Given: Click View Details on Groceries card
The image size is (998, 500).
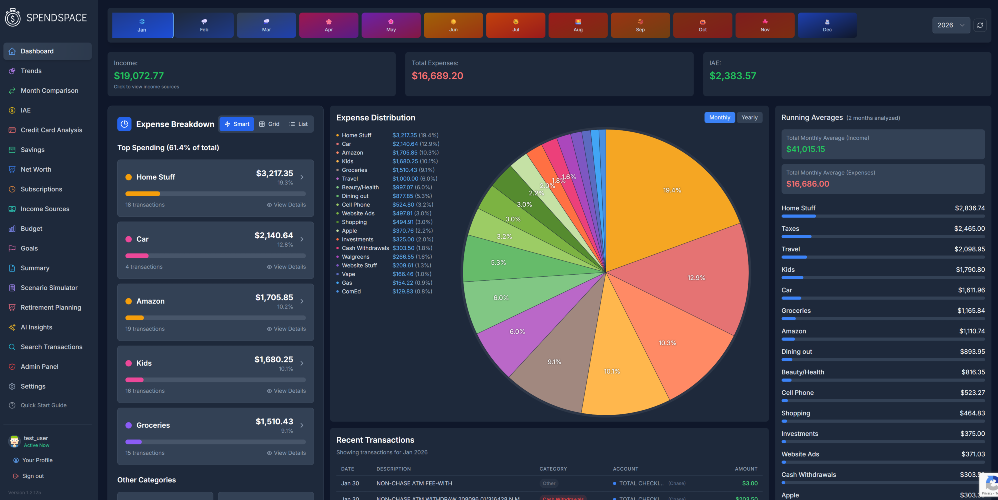Looking at the screenshot, I should point(286,453).
